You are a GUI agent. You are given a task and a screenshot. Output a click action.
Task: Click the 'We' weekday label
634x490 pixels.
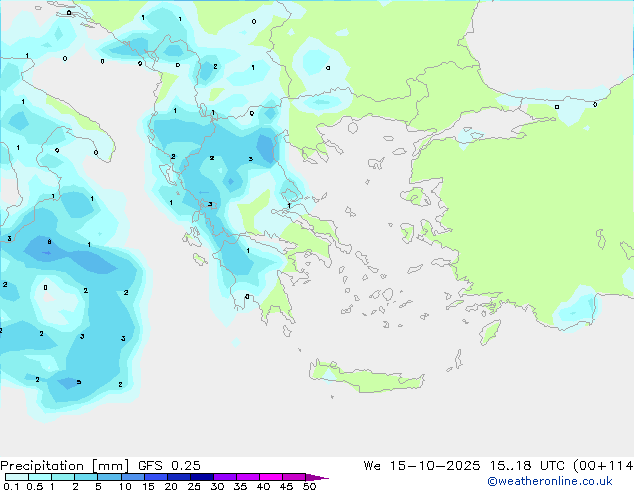point(372,465)
